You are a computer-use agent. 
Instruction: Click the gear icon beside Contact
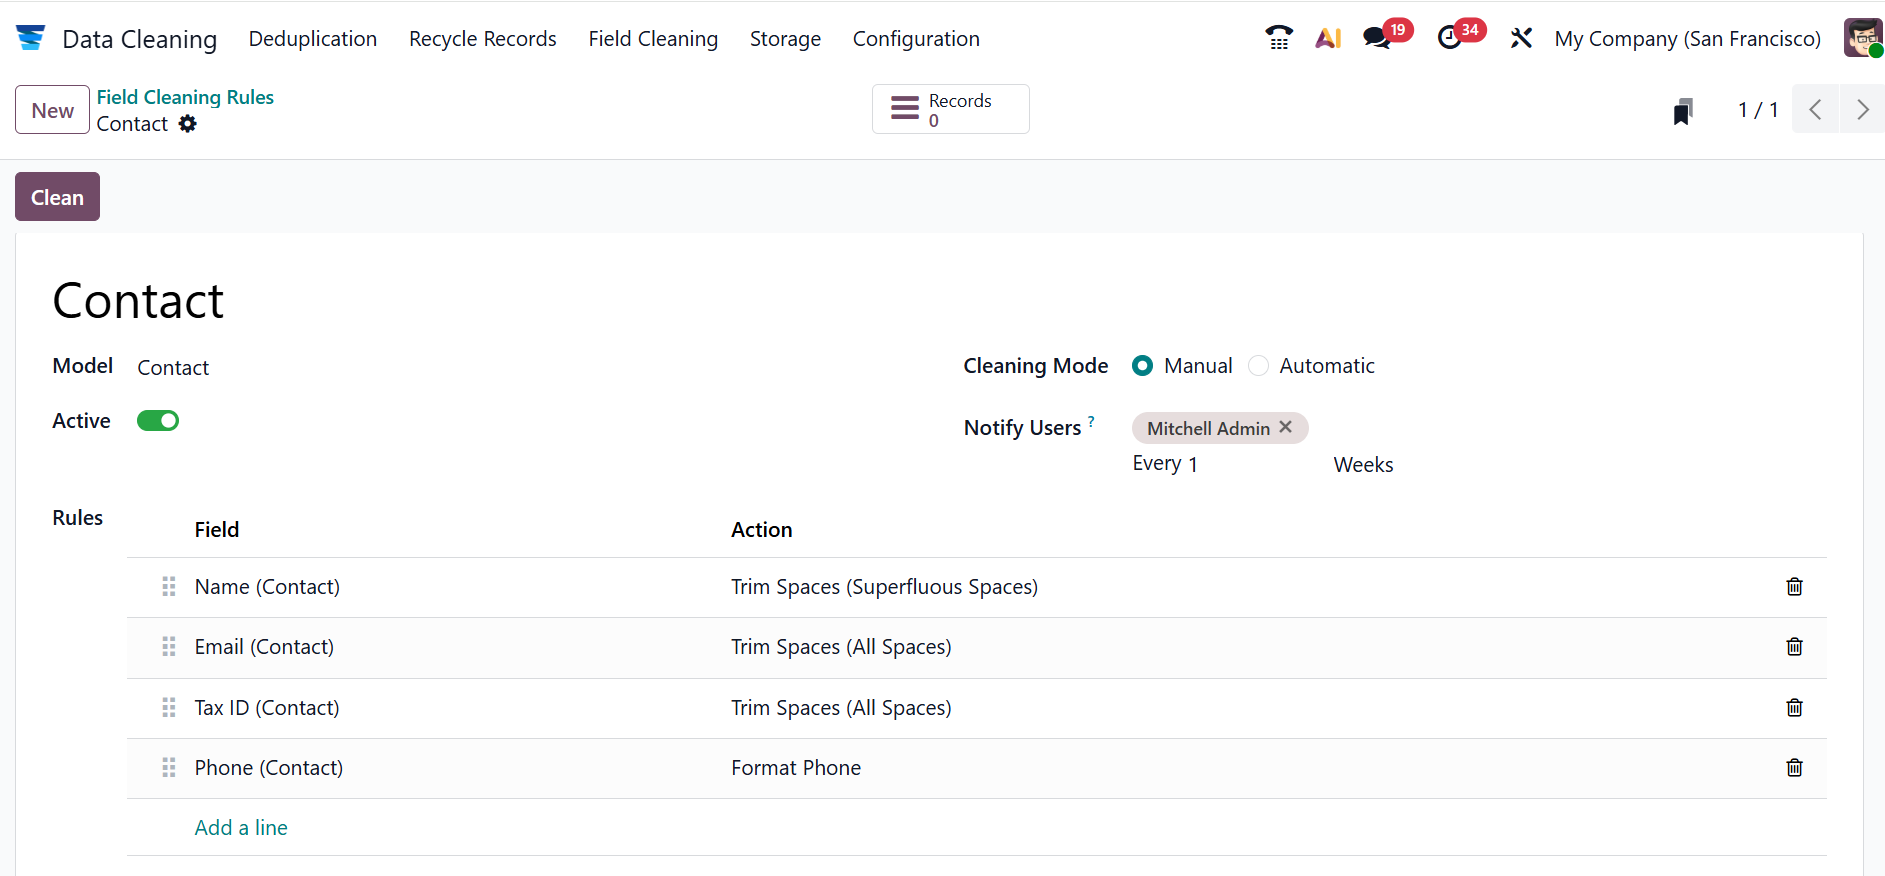pyautogui.click(x=188, y=124)
